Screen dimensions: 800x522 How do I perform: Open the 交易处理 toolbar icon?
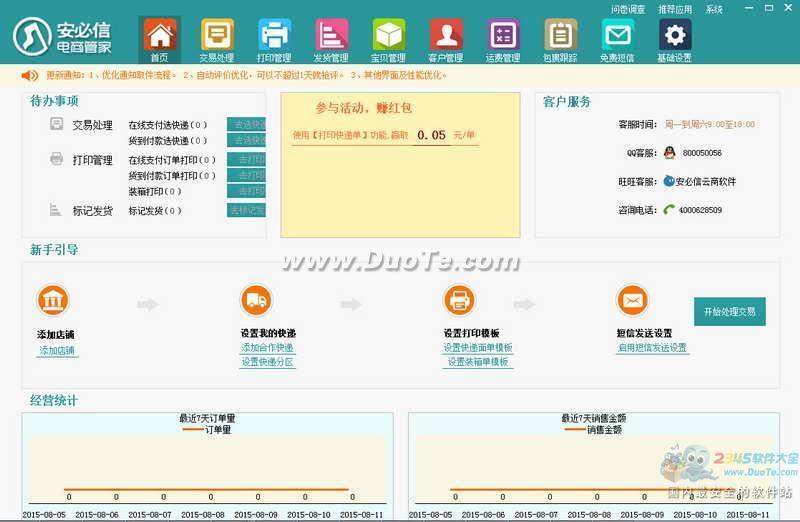217,36
